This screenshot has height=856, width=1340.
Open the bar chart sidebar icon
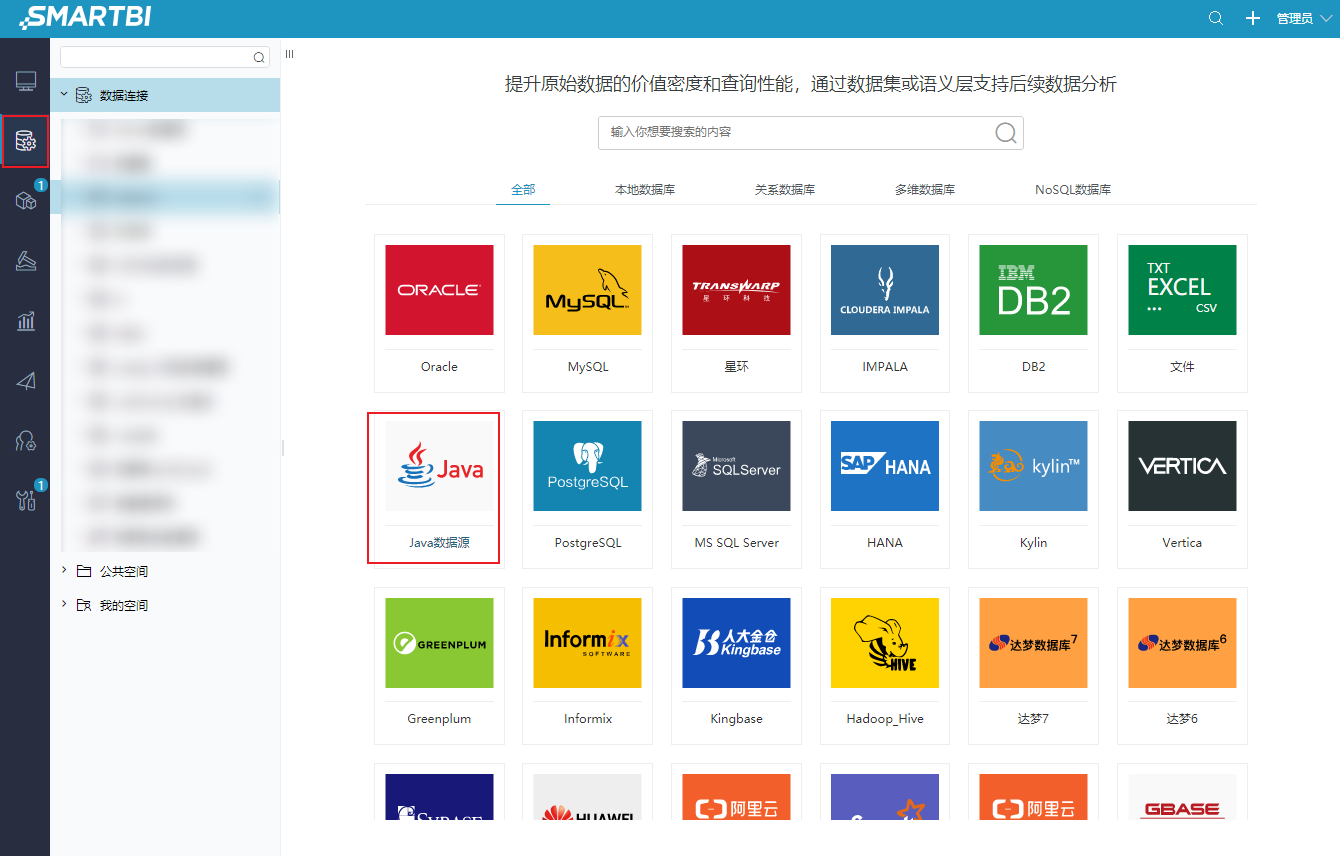pos(26,321)
